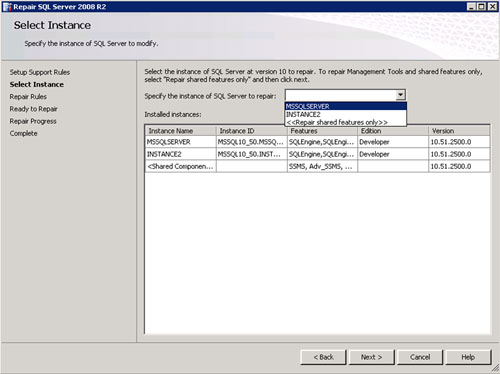
Task: Cancel the repair wizard
Action: 420,357
